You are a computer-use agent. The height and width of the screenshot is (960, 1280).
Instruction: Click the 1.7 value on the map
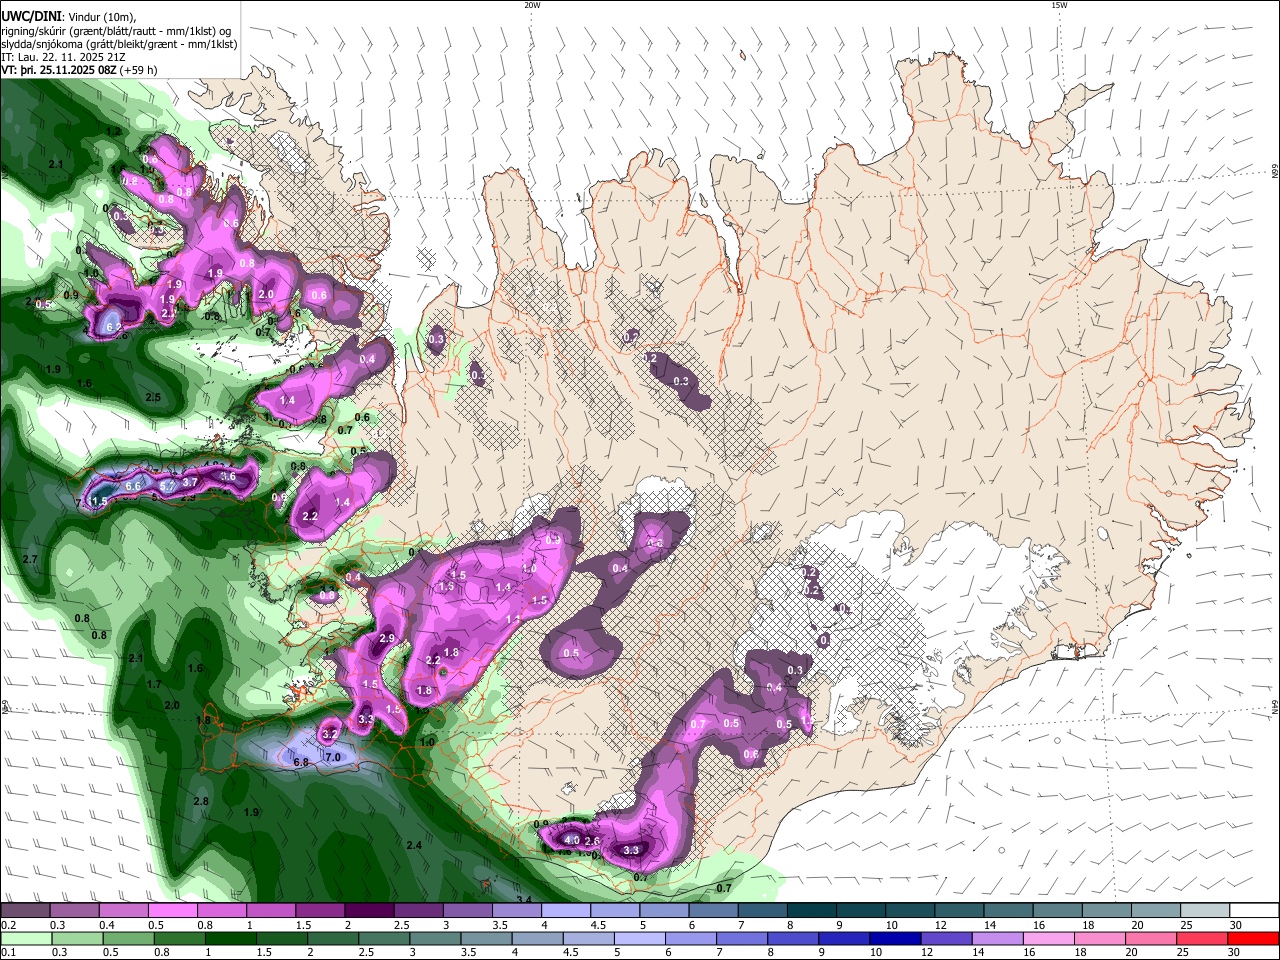(x=154, y=684)
